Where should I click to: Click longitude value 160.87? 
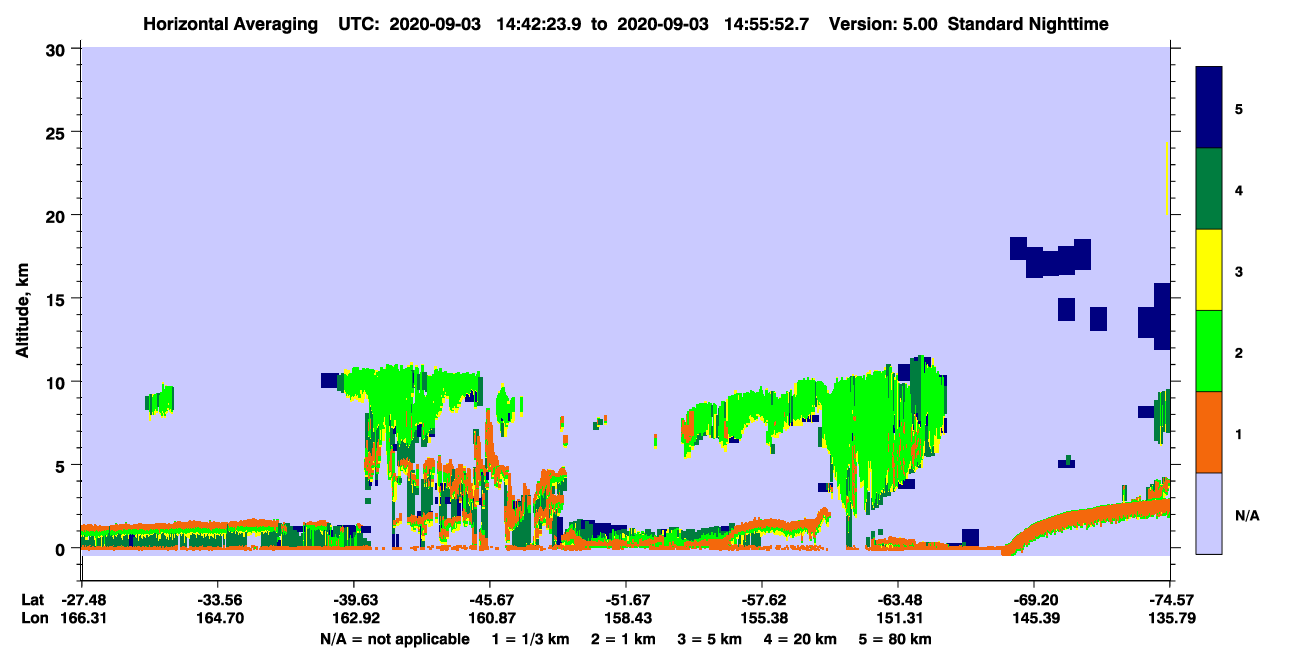[x=490, y=619]
